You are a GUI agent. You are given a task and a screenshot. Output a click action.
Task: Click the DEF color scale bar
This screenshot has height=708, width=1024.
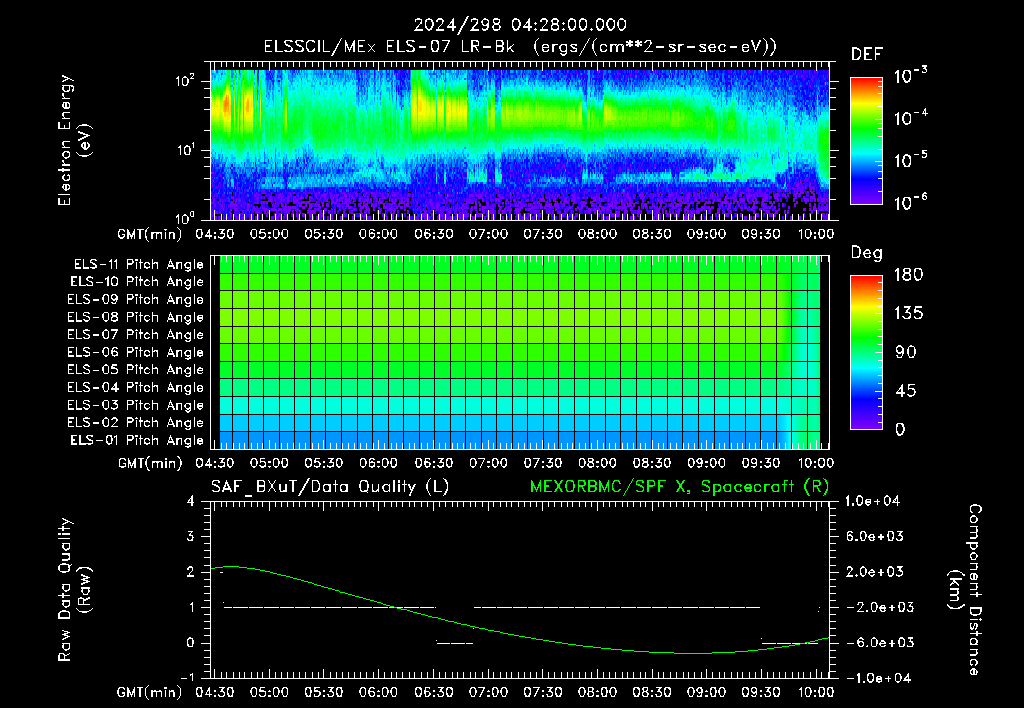(866, 141)
